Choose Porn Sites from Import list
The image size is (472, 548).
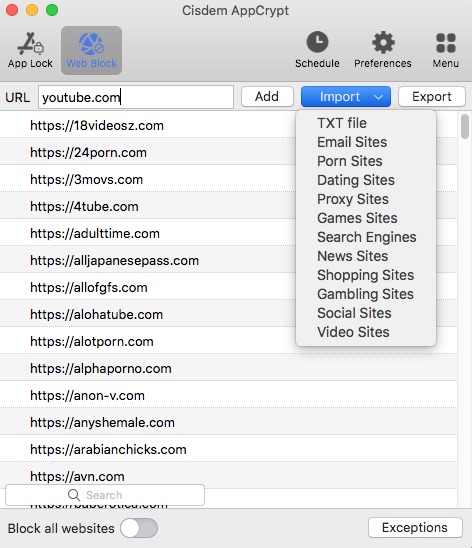(350, 161)
